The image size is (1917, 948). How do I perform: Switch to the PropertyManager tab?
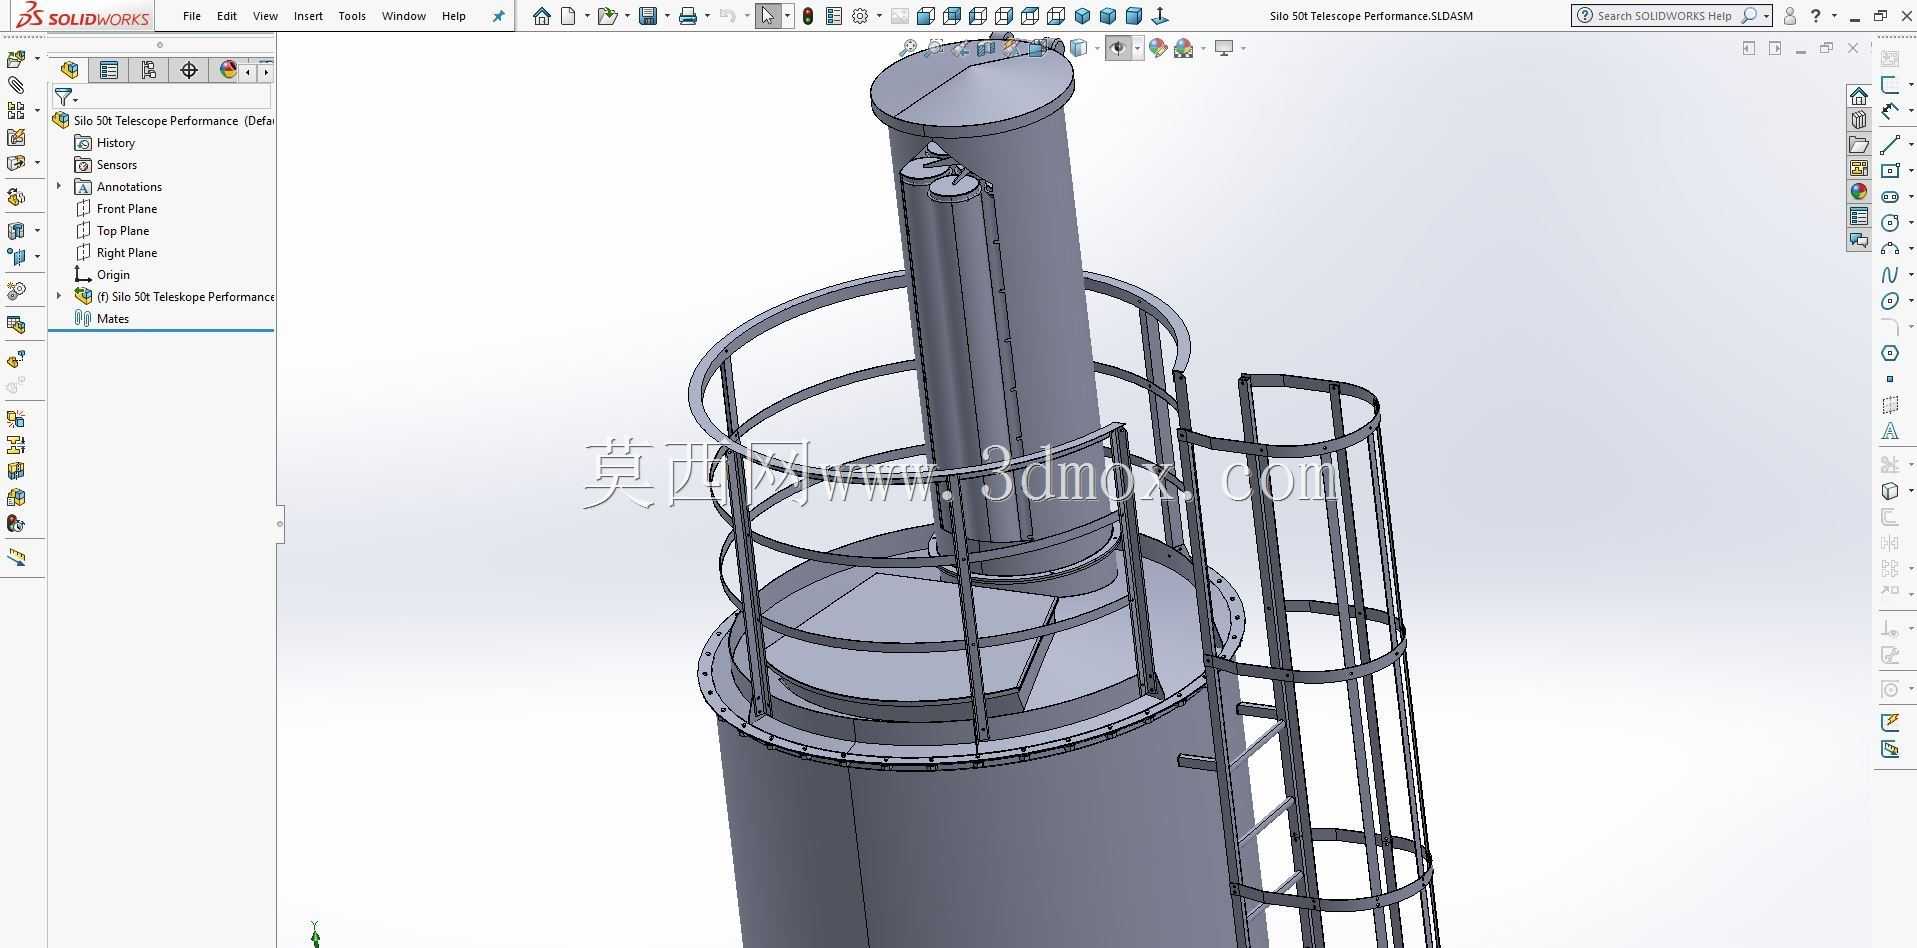[x=109, y=70]
